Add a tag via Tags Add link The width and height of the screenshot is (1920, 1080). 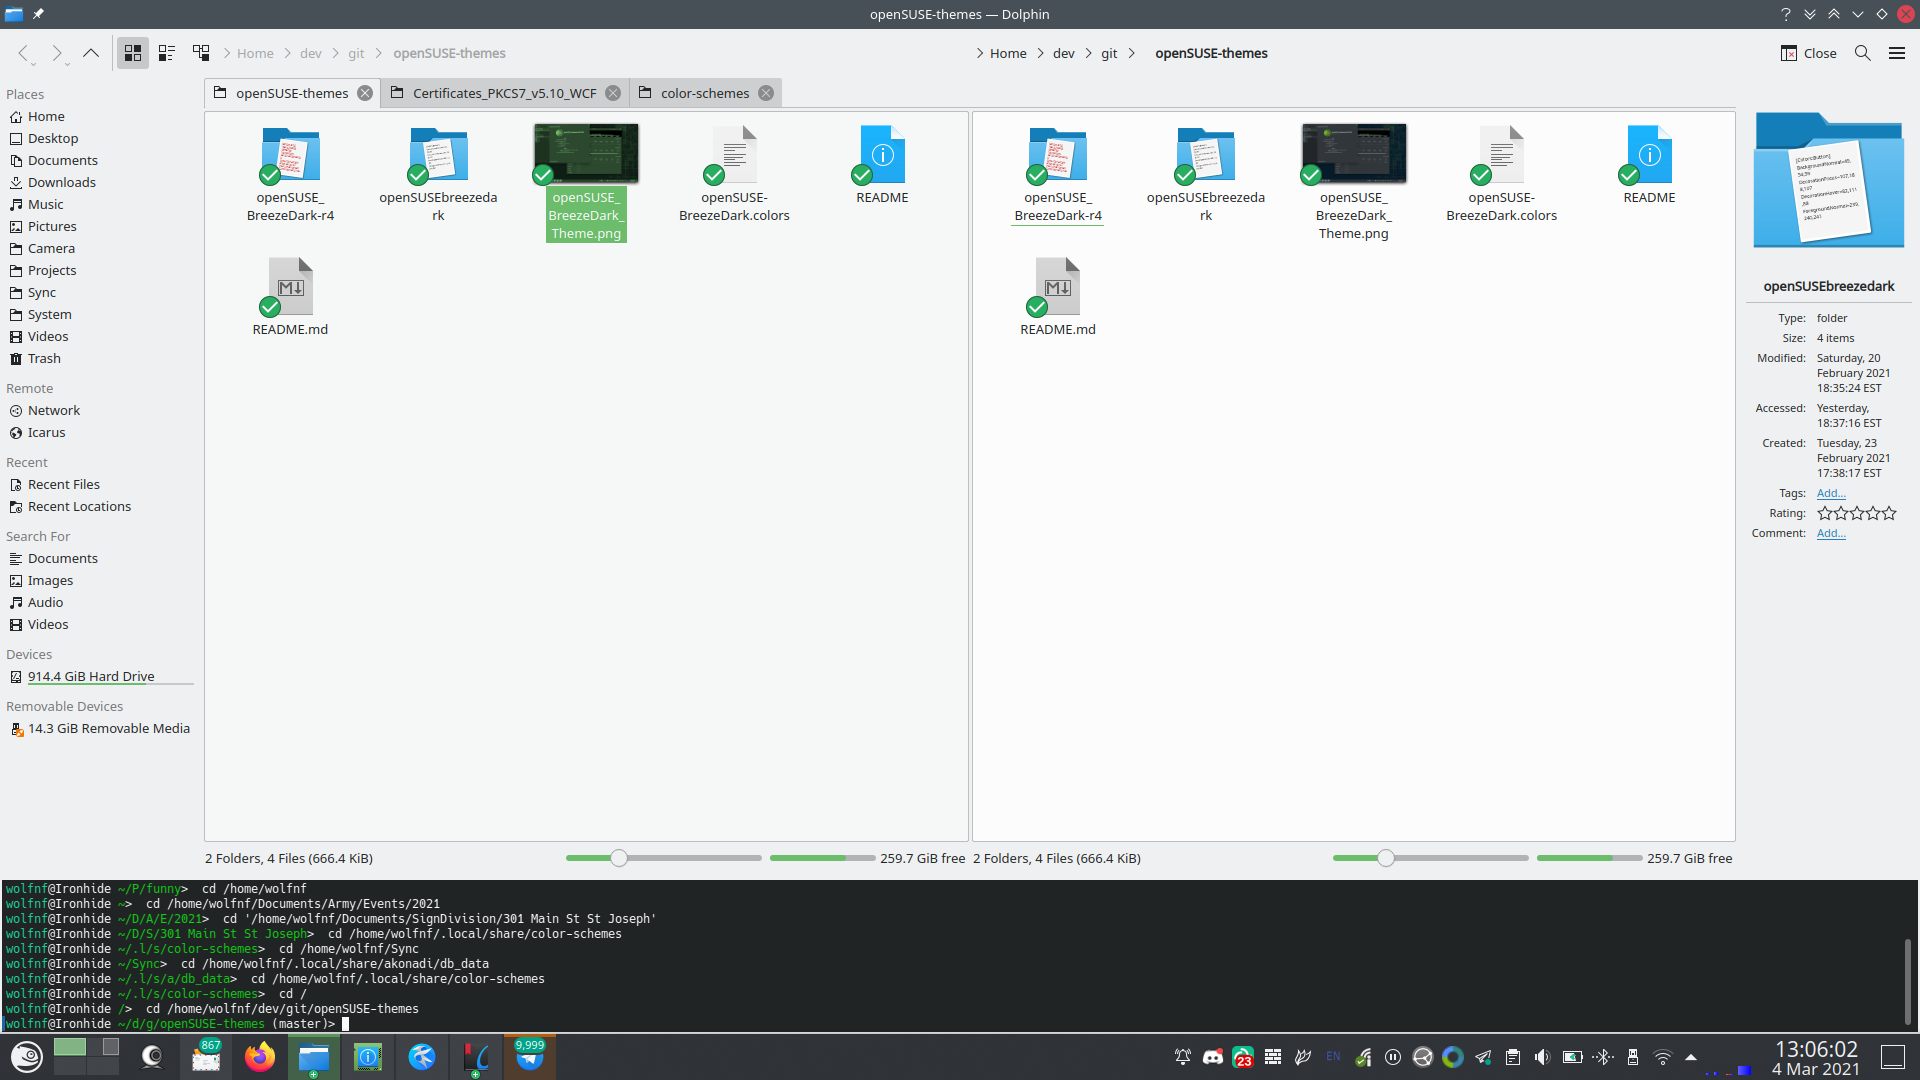(x=1831, y=493)
